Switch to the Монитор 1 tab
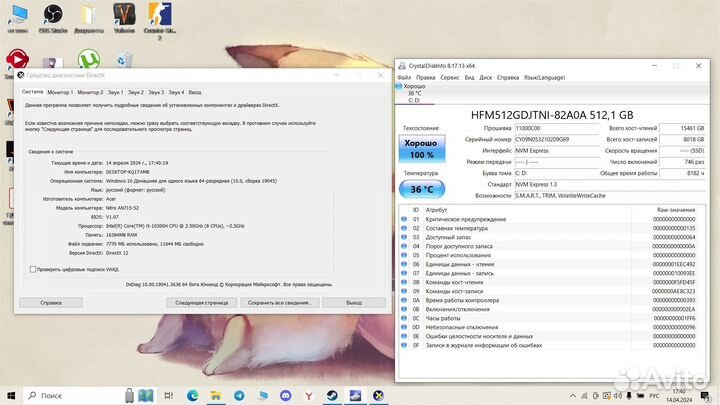Screen dimensions: 720x405 tap(60, 92)
